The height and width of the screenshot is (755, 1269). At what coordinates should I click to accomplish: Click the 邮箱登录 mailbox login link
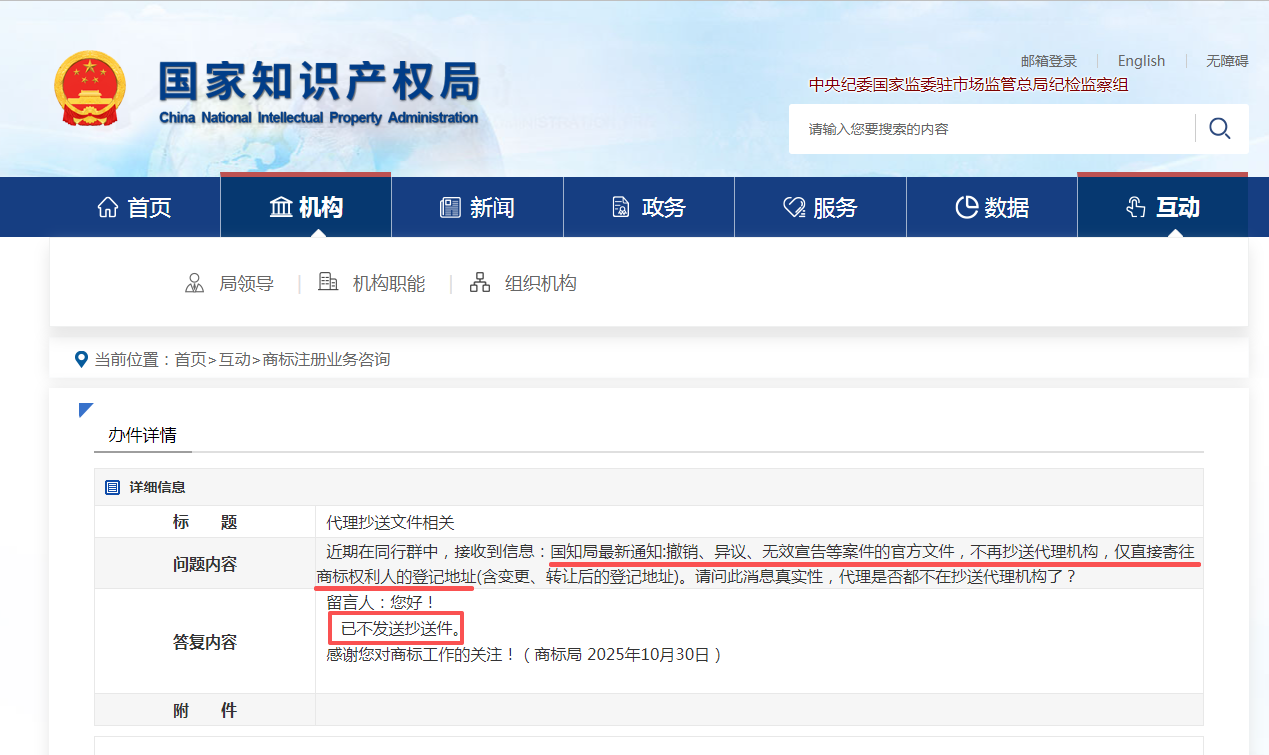tap(1048, 61)
